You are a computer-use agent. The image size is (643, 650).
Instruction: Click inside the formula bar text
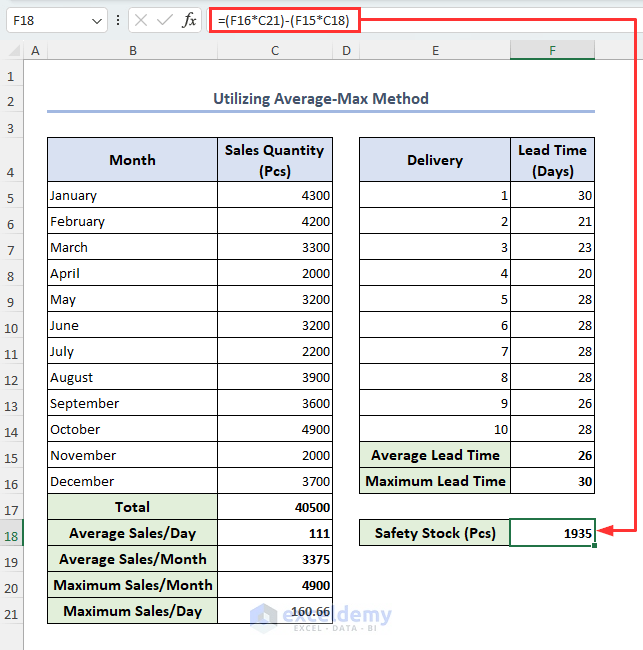point(285,20)
